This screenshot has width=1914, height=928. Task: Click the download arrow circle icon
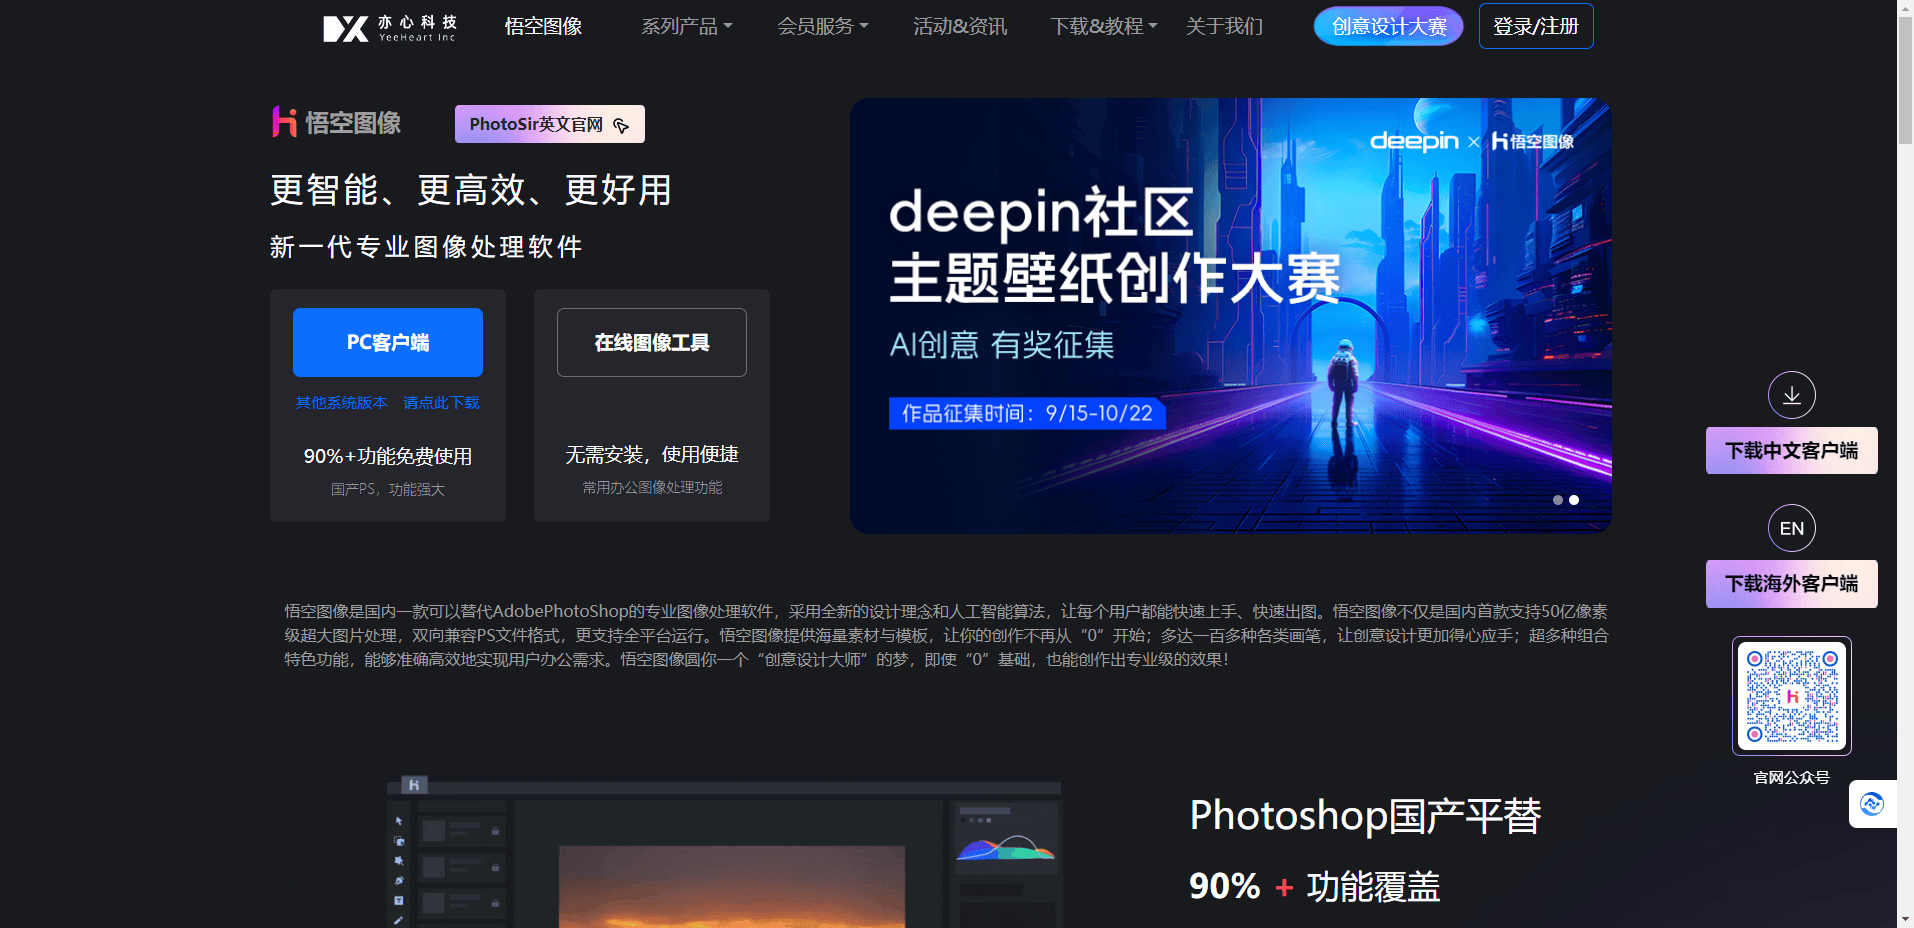point(1791,395)
